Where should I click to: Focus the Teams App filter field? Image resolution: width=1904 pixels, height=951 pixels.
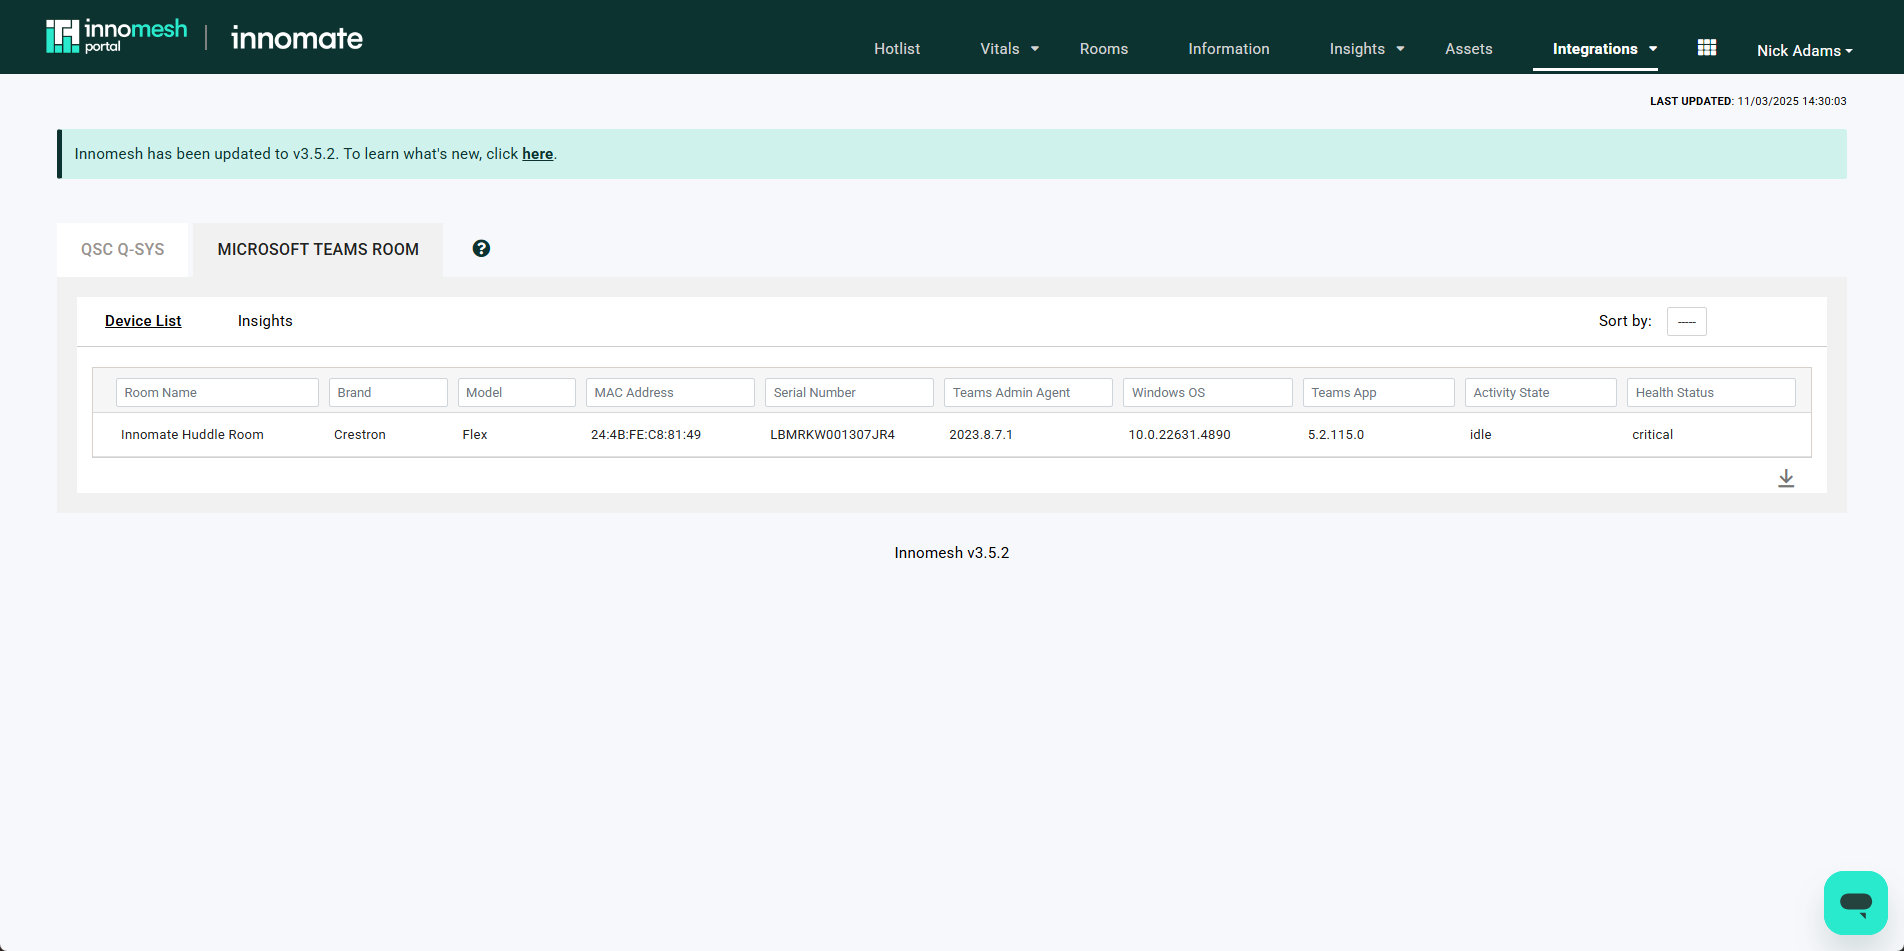[x=1379, y=392]
